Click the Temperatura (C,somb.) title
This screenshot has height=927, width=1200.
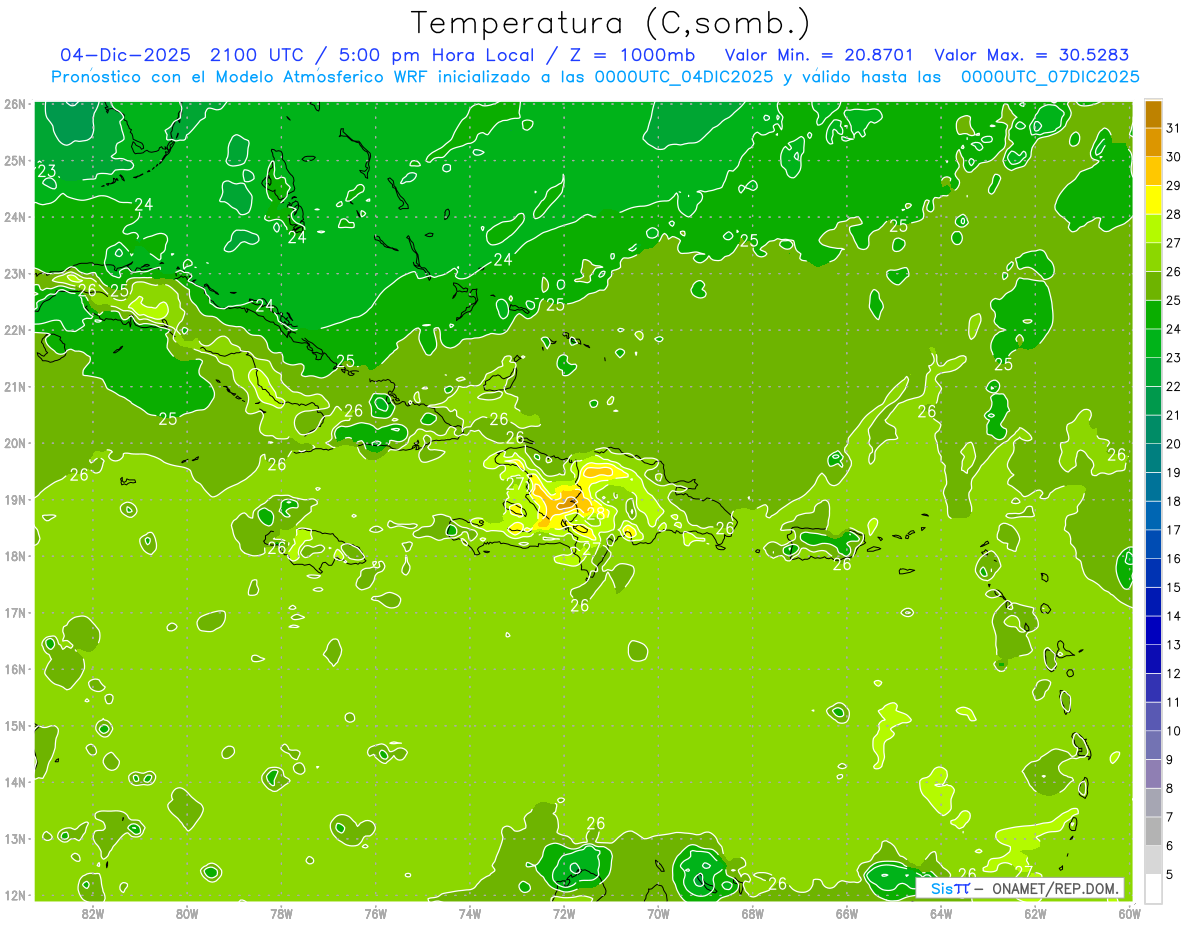pos(611,22)
